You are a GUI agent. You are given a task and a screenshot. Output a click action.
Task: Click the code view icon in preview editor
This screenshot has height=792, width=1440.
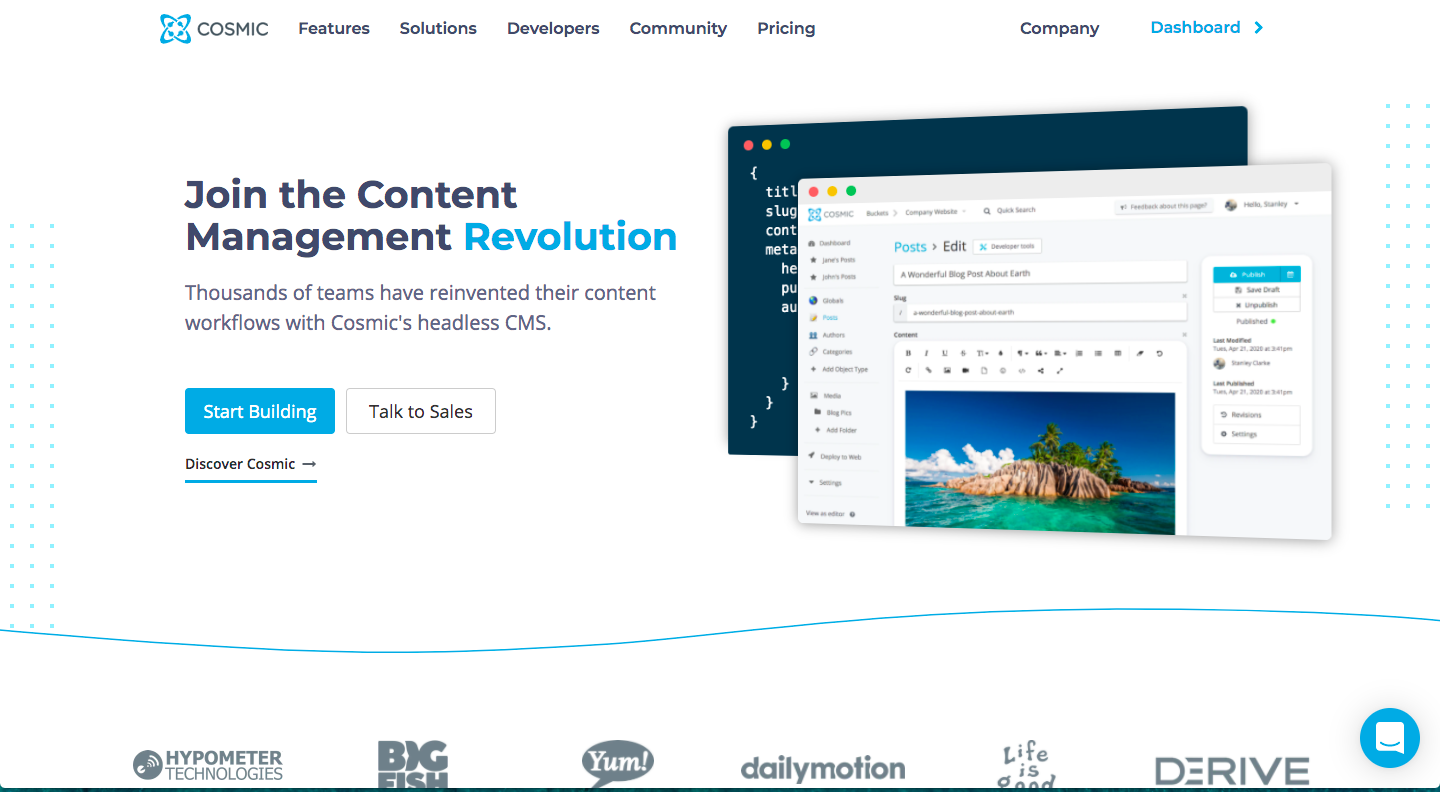[x=1022, y=371]
